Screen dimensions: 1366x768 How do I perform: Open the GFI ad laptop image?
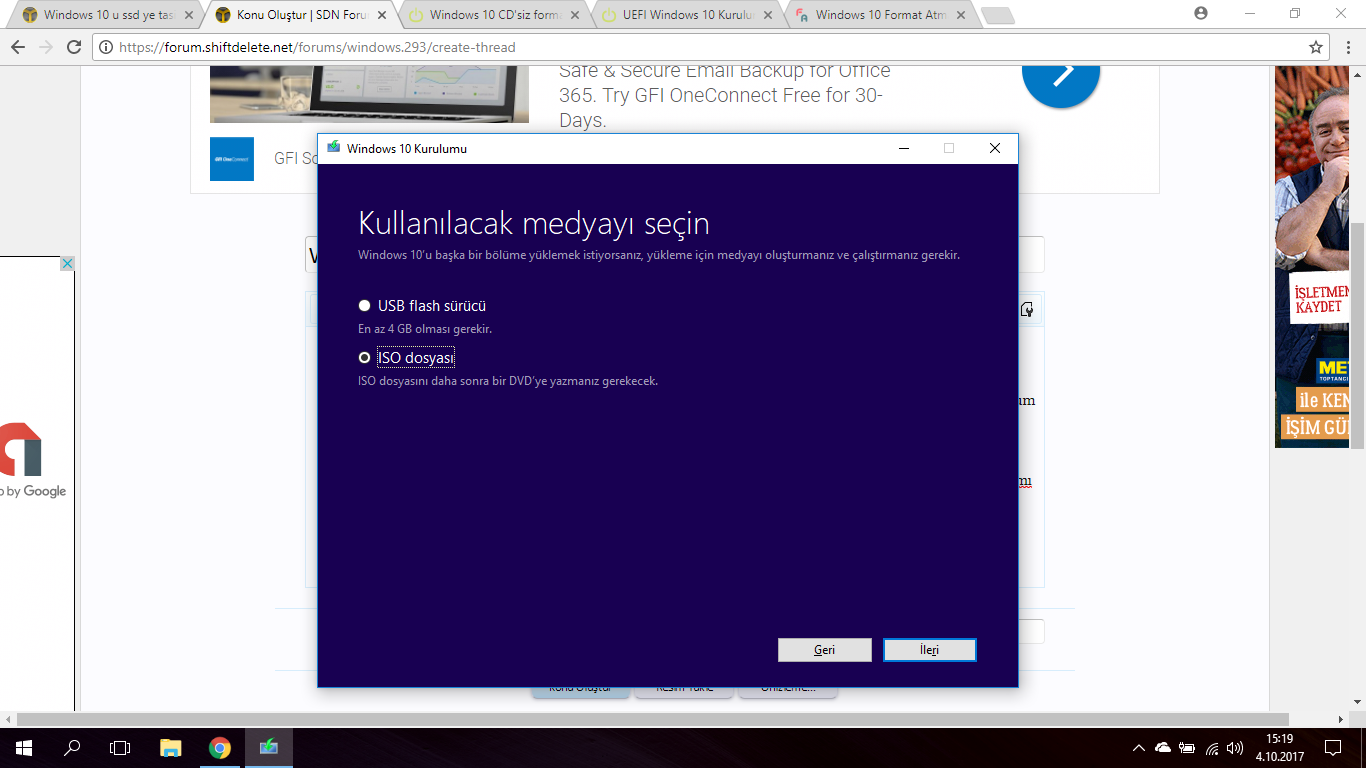click(x=369, y=94)
